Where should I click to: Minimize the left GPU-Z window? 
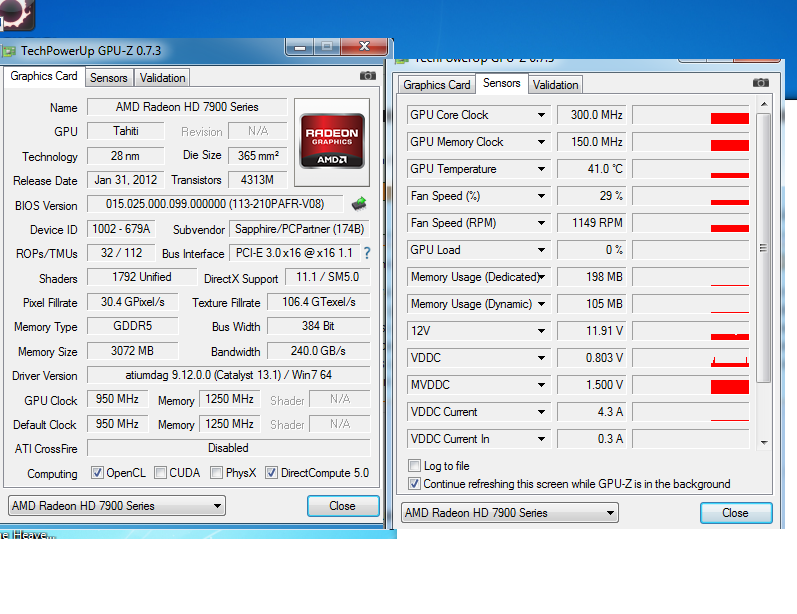pos(300,47)
